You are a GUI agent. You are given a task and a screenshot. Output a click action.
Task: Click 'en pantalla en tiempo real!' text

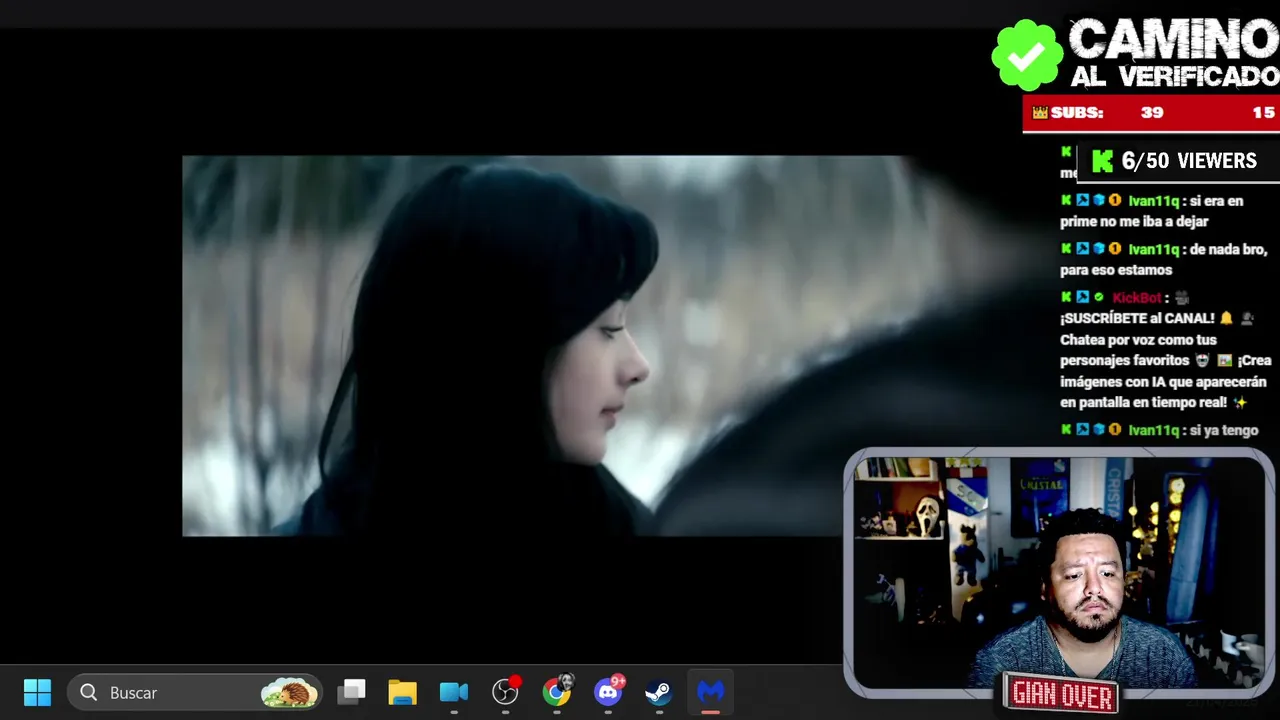(1144, 402)
